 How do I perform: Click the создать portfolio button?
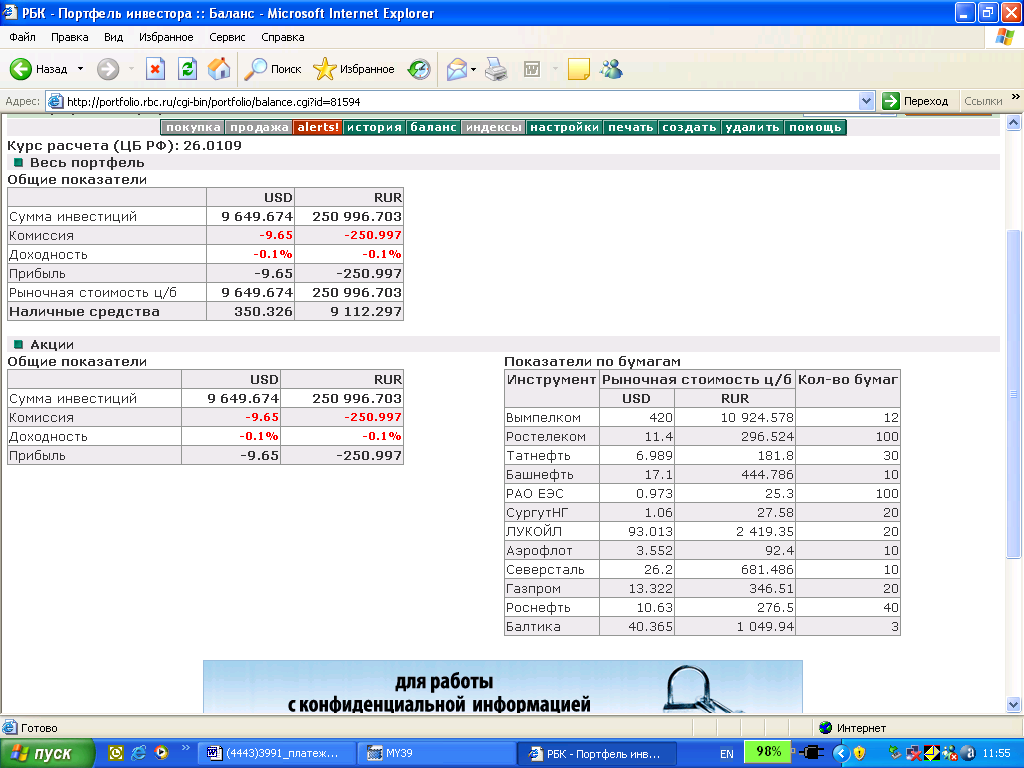coord(689,127)
